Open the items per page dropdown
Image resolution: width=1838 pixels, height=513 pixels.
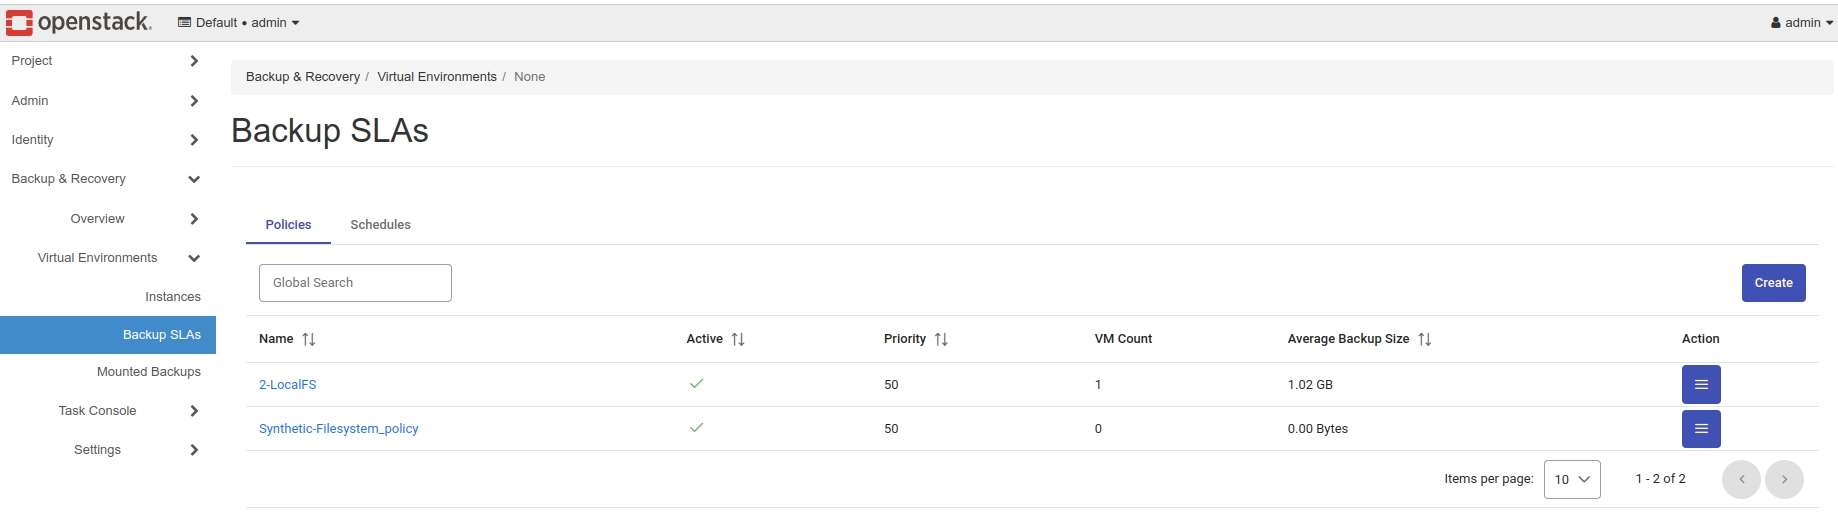(x=1571, y=479)
